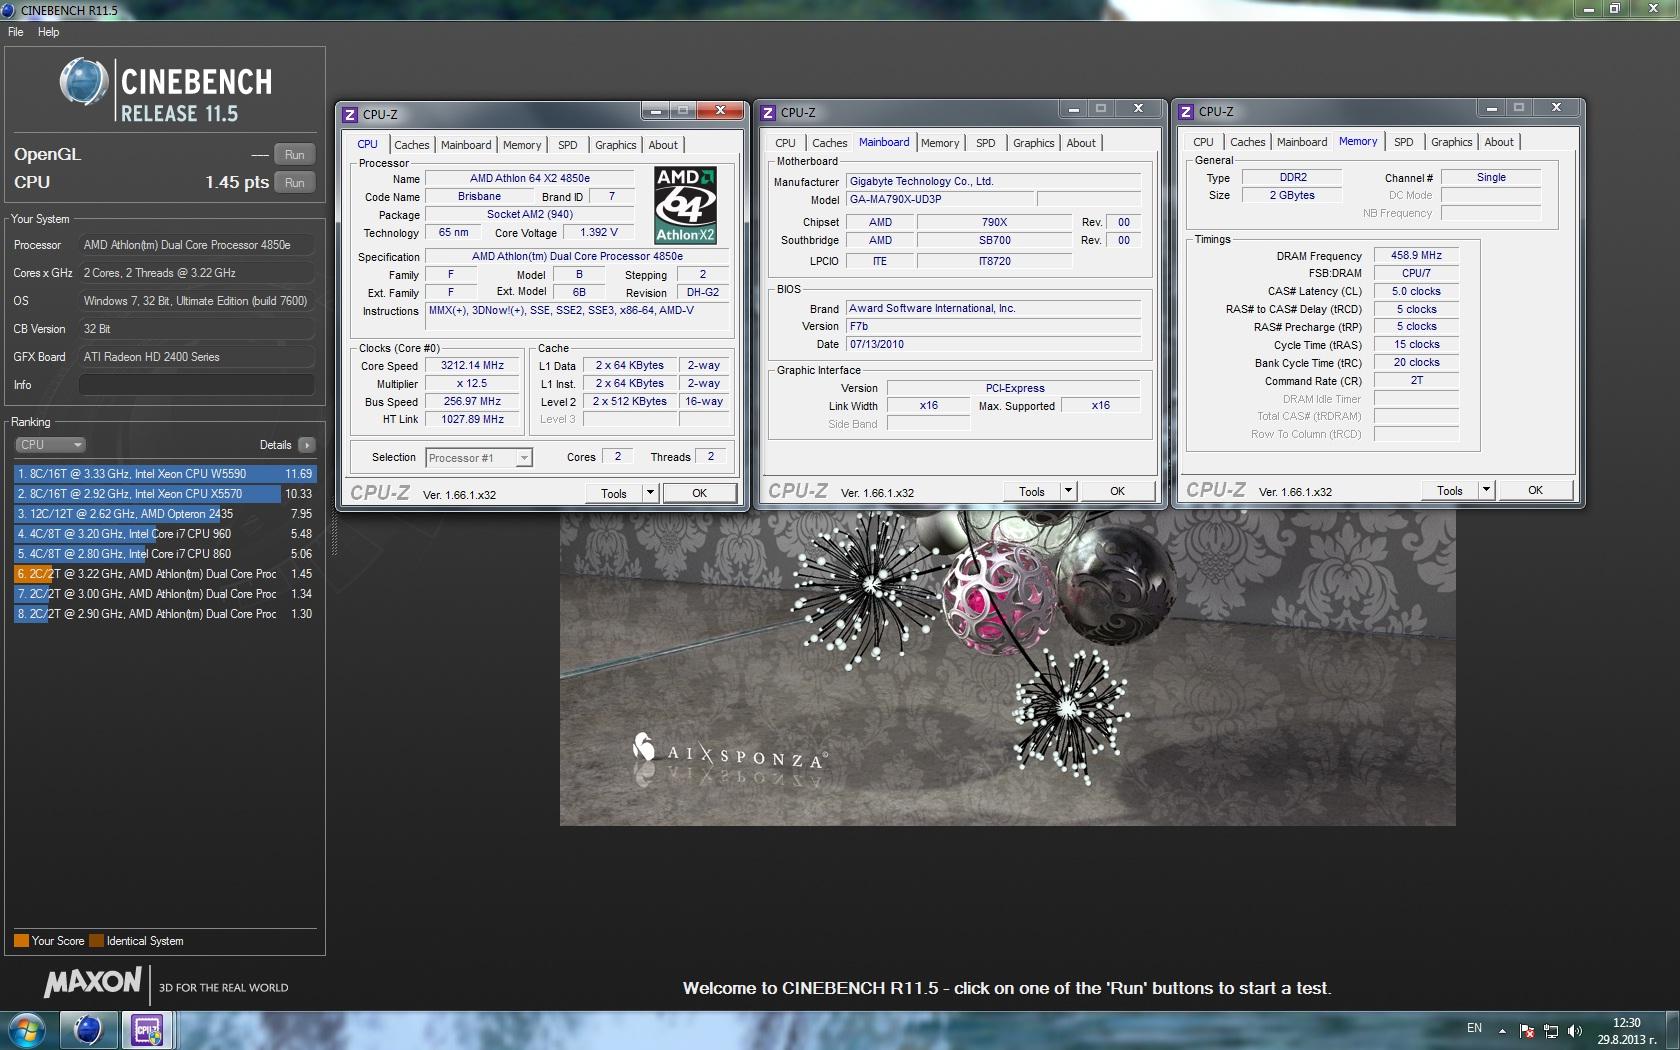The height and width of the screenshot is (1050, 1680).
Task: Switch to CPU tab in Mainboard CPU-Z window
Action: (x=785, y=143)
